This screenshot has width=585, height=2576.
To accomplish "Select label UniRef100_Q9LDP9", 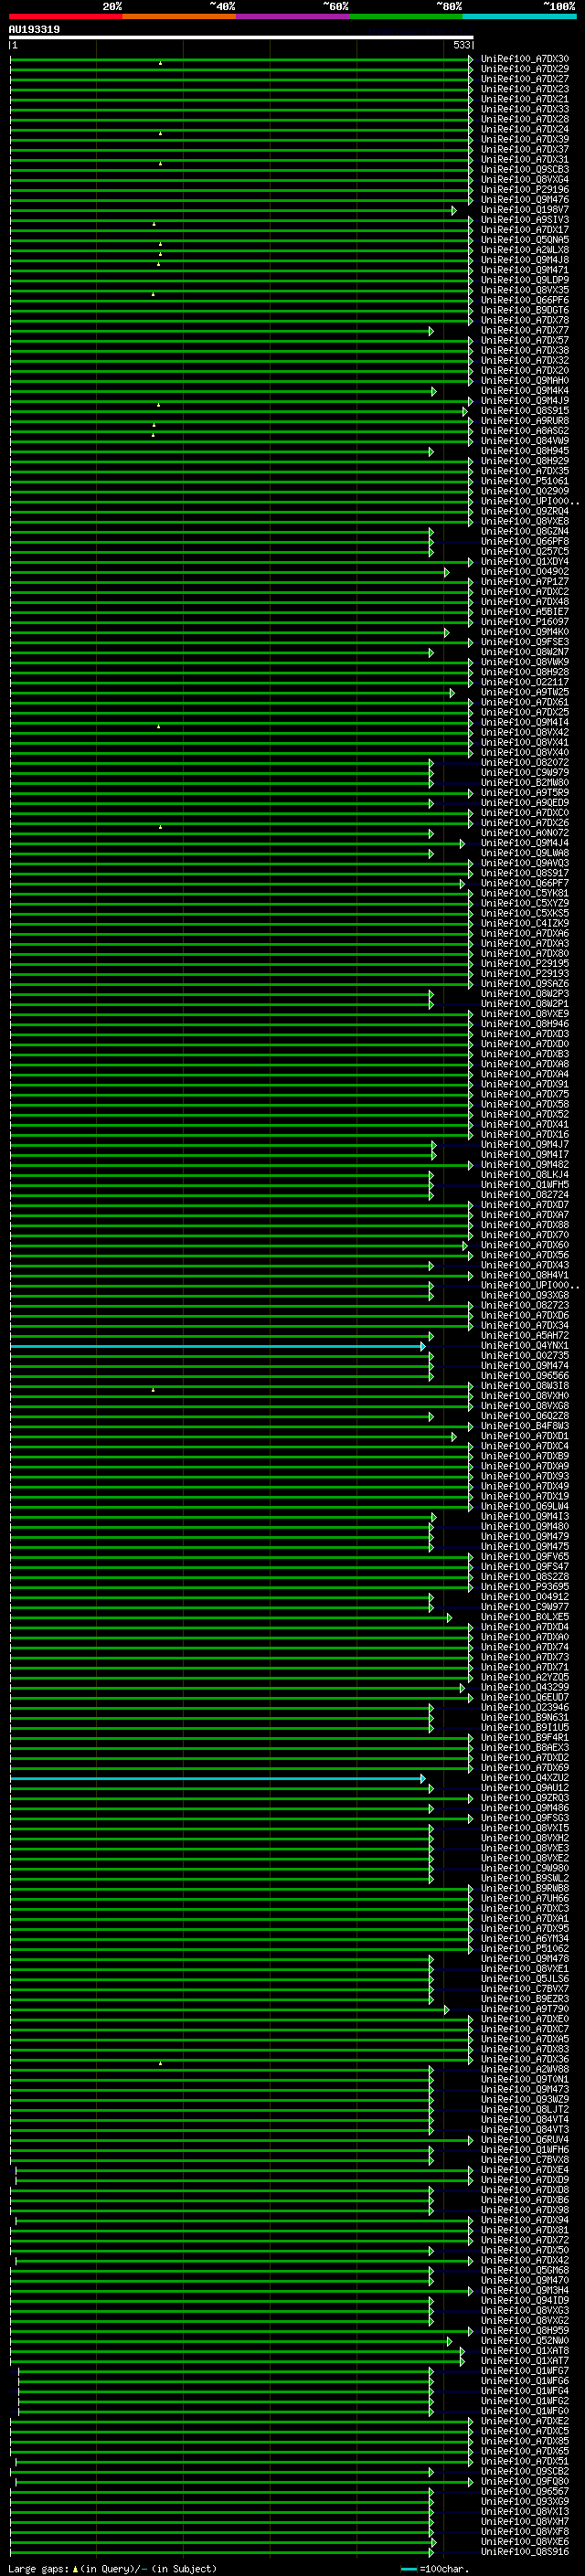I will [x=525, y=280].
